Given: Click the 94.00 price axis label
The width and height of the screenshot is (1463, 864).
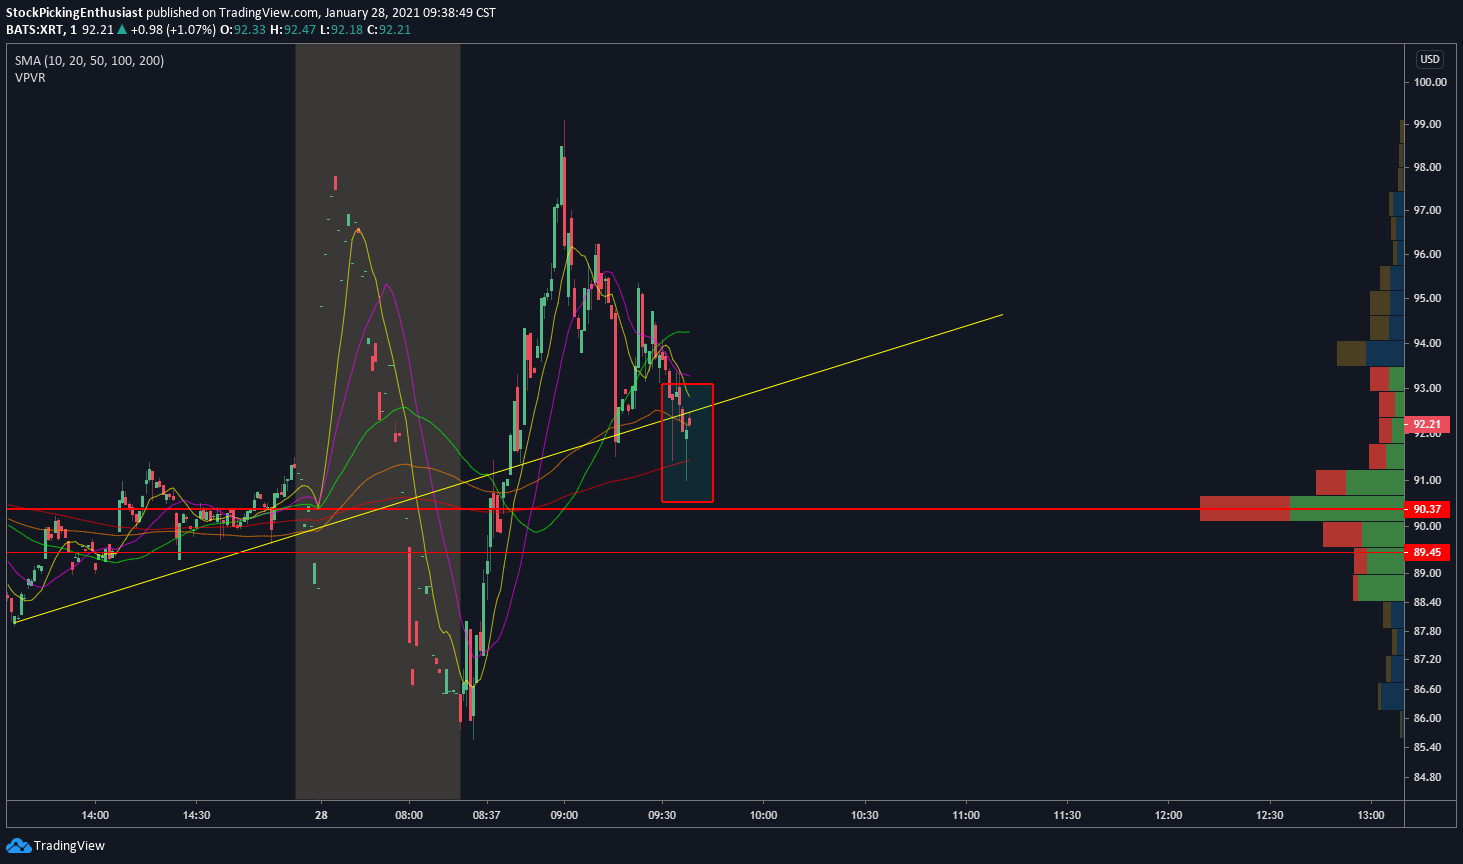Looking at the screenshot, I should coord(1427,343).
